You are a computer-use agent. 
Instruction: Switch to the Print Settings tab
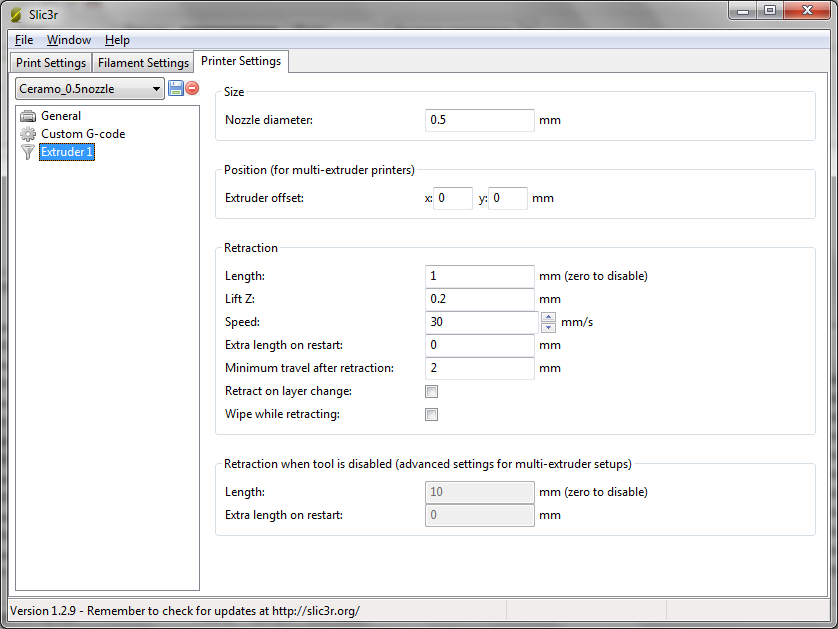[x=51, y=63]
